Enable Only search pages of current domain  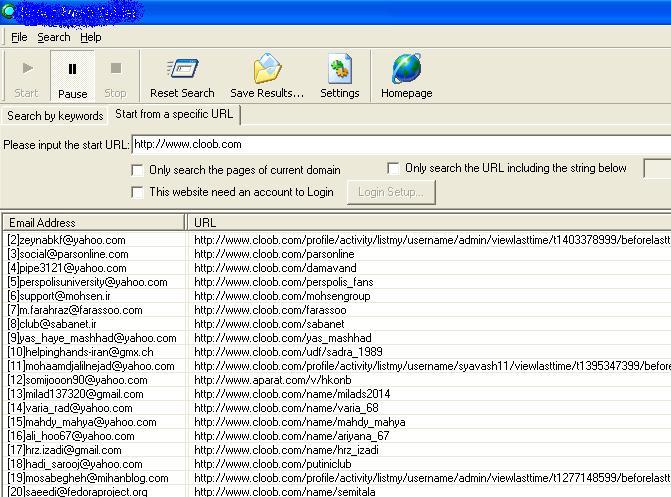137,170
